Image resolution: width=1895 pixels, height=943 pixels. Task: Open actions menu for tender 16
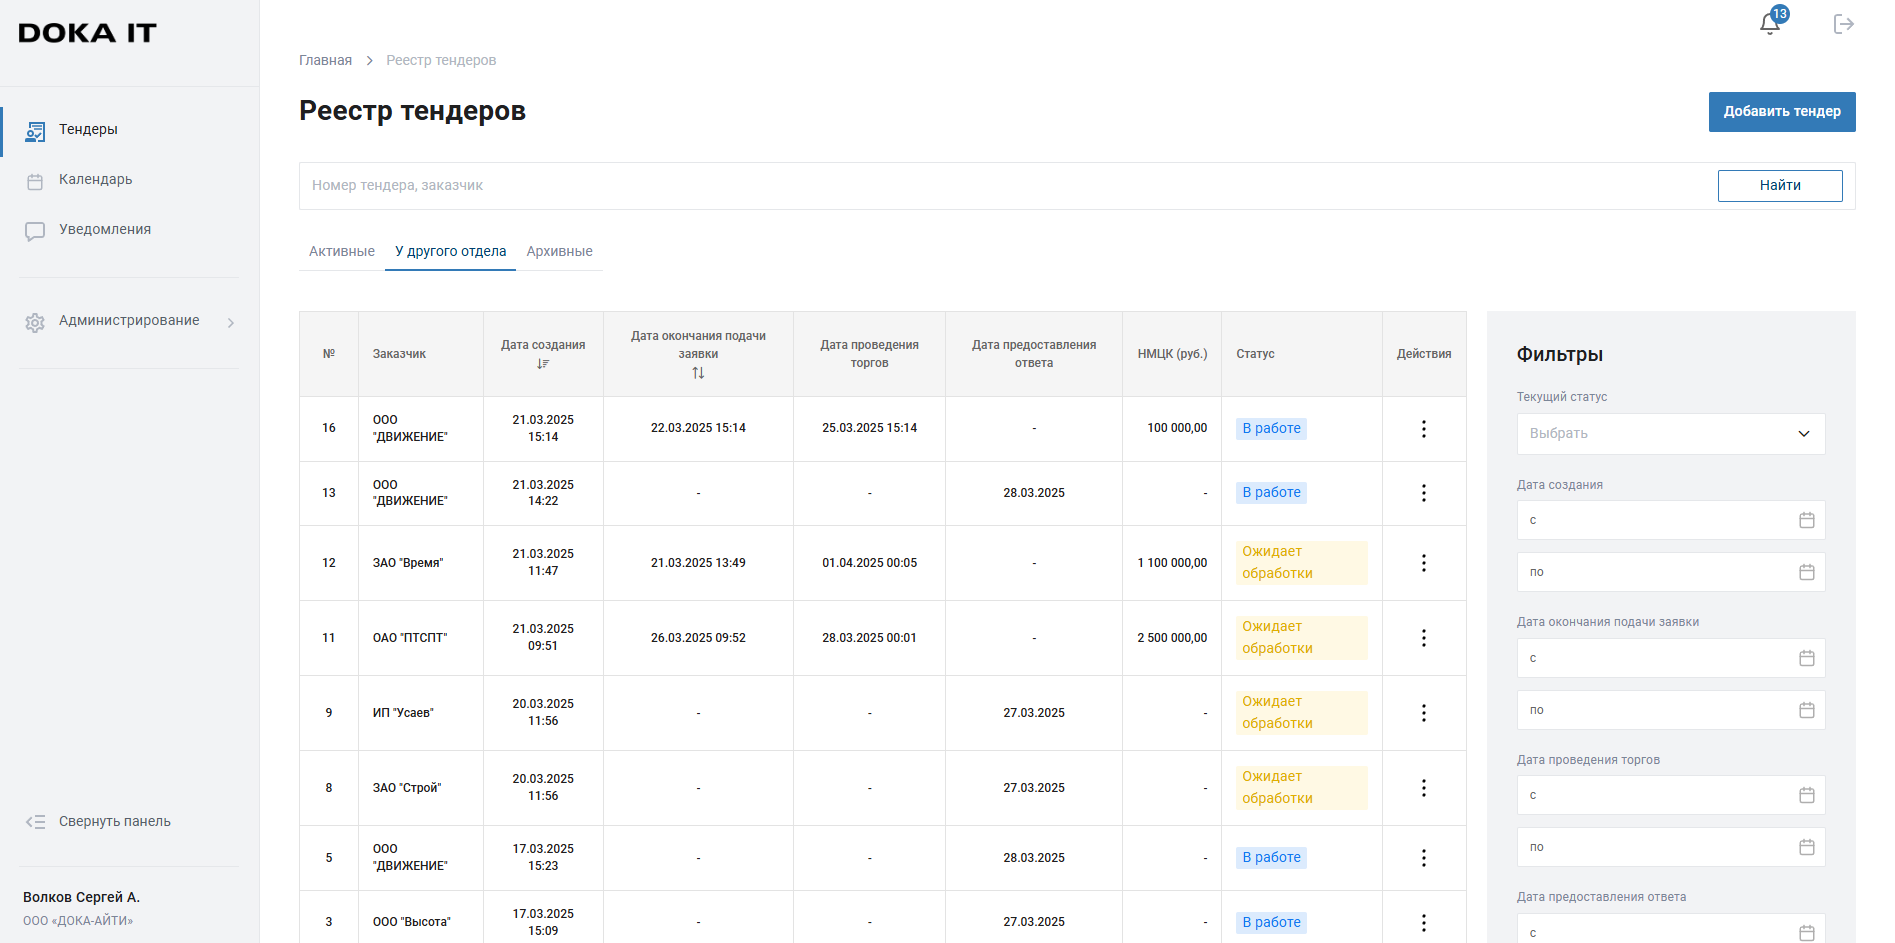click(x=1423, y=429)
